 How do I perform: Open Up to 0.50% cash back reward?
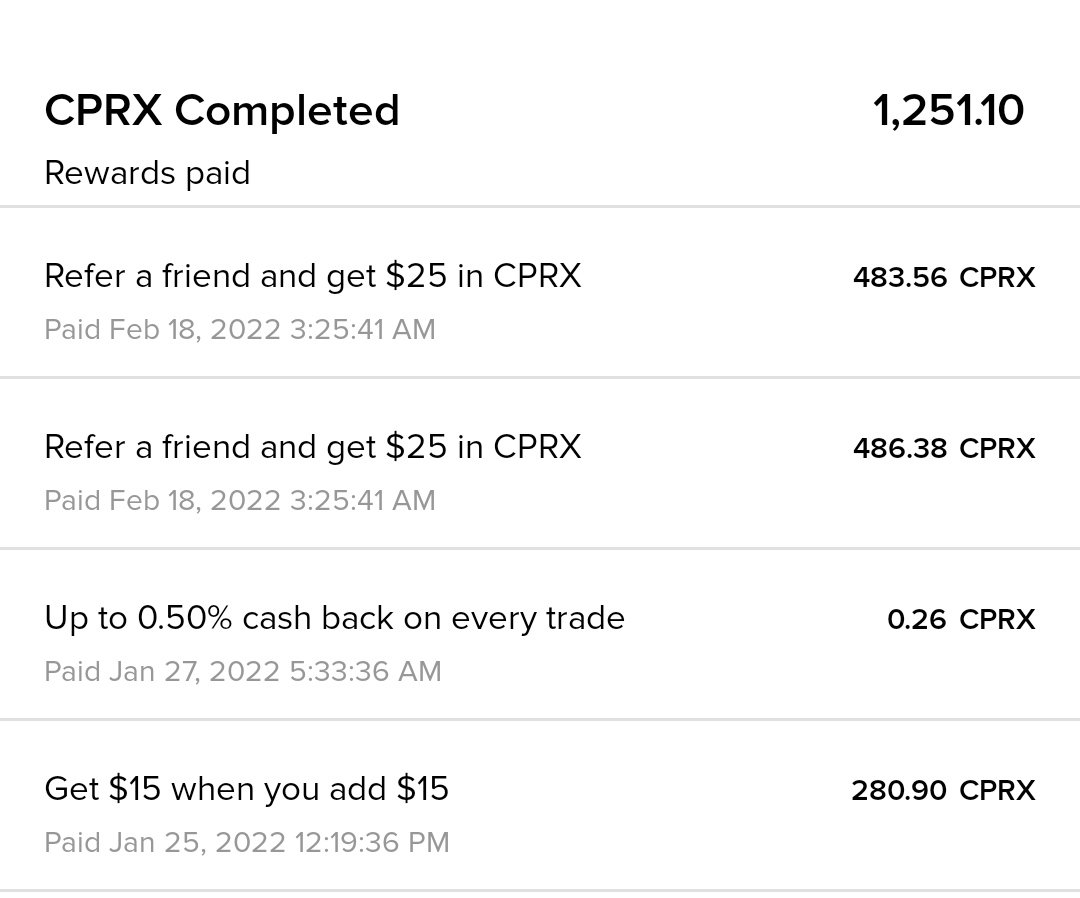pyautogui.click(x=540, y=634)
